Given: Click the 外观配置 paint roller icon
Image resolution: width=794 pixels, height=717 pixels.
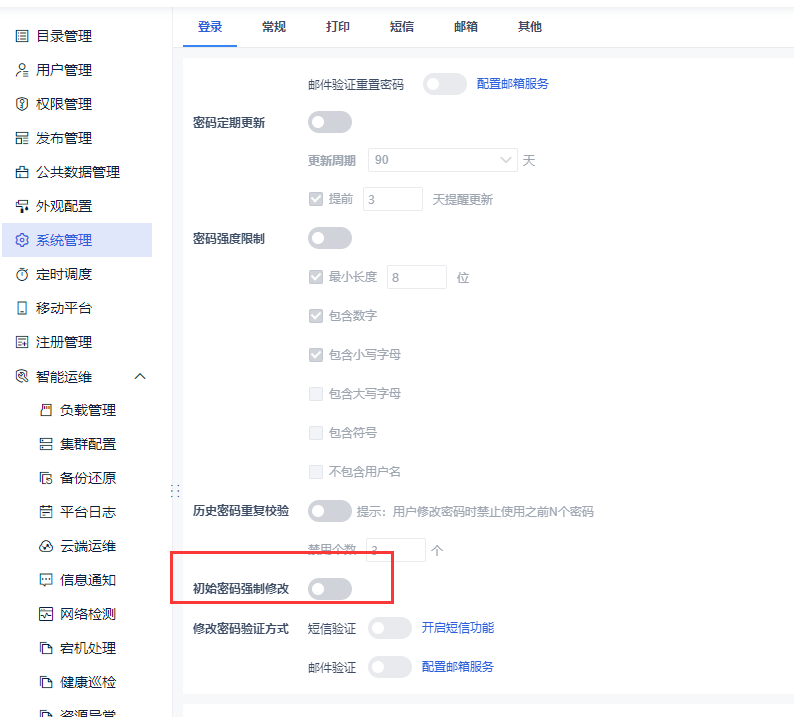Looking at the screenshot, I should coord(22,206).
